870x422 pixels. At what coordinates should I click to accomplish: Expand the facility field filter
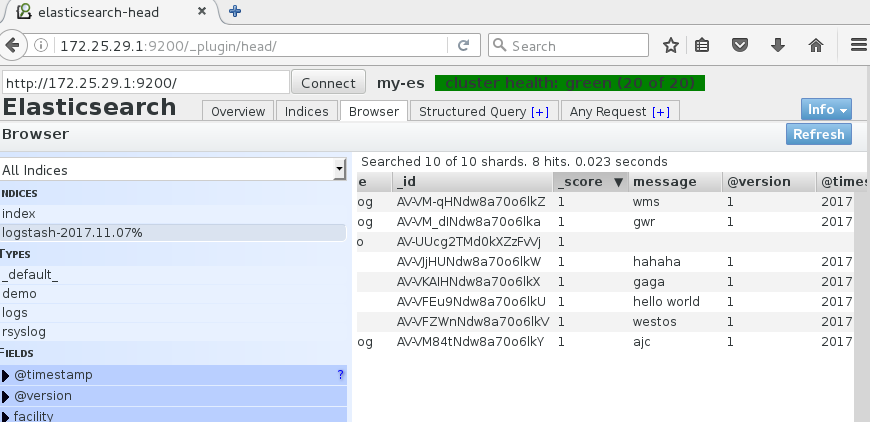tap(6, 416)
